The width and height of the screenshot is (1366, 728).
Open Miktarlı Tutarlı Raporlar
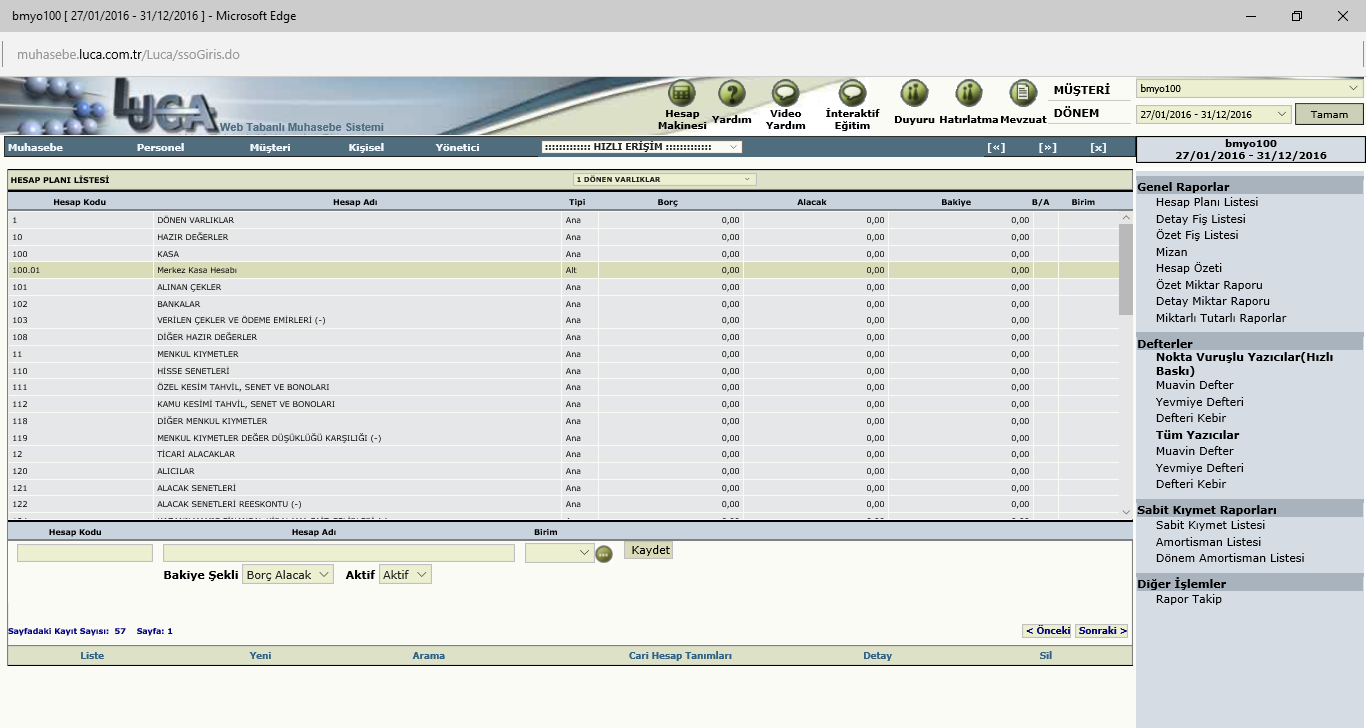pyautogui.click(x=1221, y=318)
